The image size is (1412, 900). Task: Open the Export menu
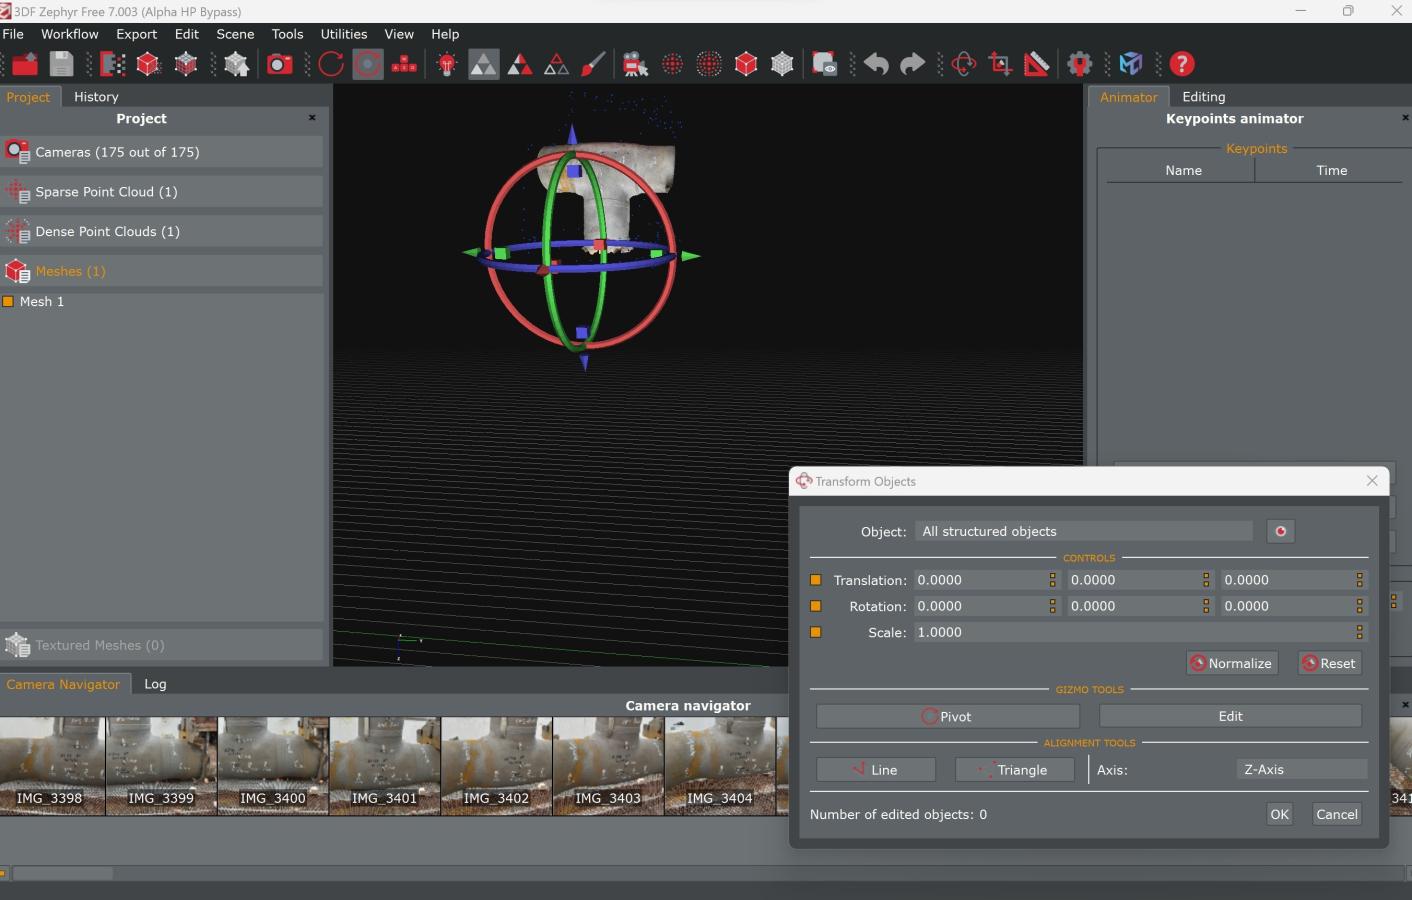click(136, 34)
